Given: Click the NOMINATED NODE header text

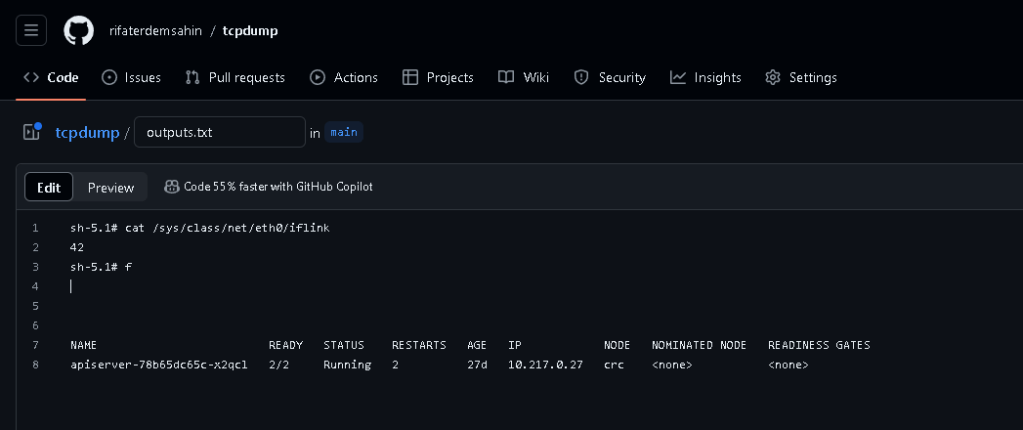Looking at the screenshot, I should point(700,345).
